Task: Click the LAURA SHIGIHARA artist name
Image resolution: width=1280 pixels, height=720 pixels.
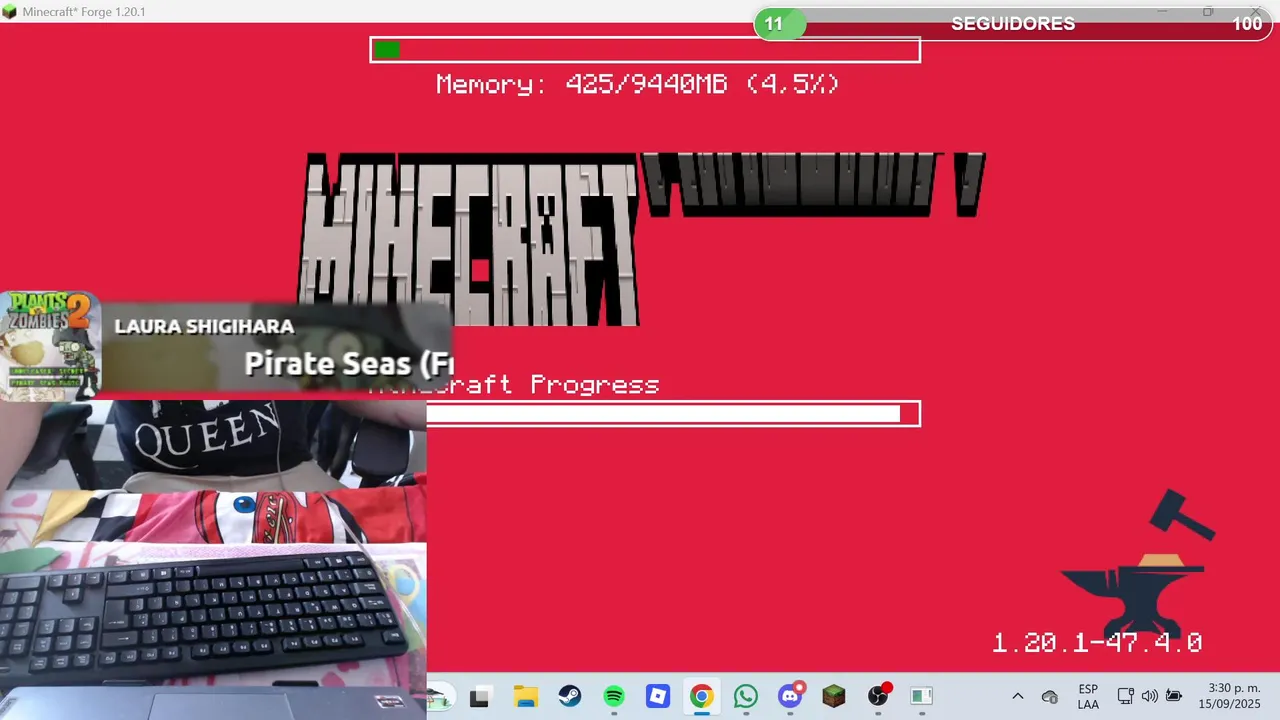Action: tap(204, 327)
